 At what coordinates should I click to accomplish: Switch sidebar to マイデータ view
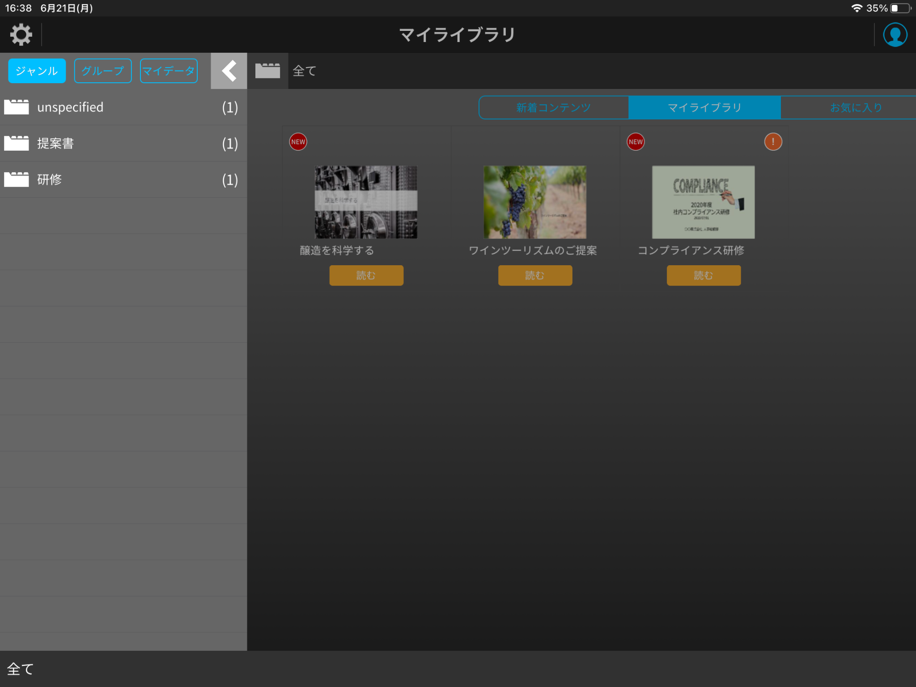168,71
